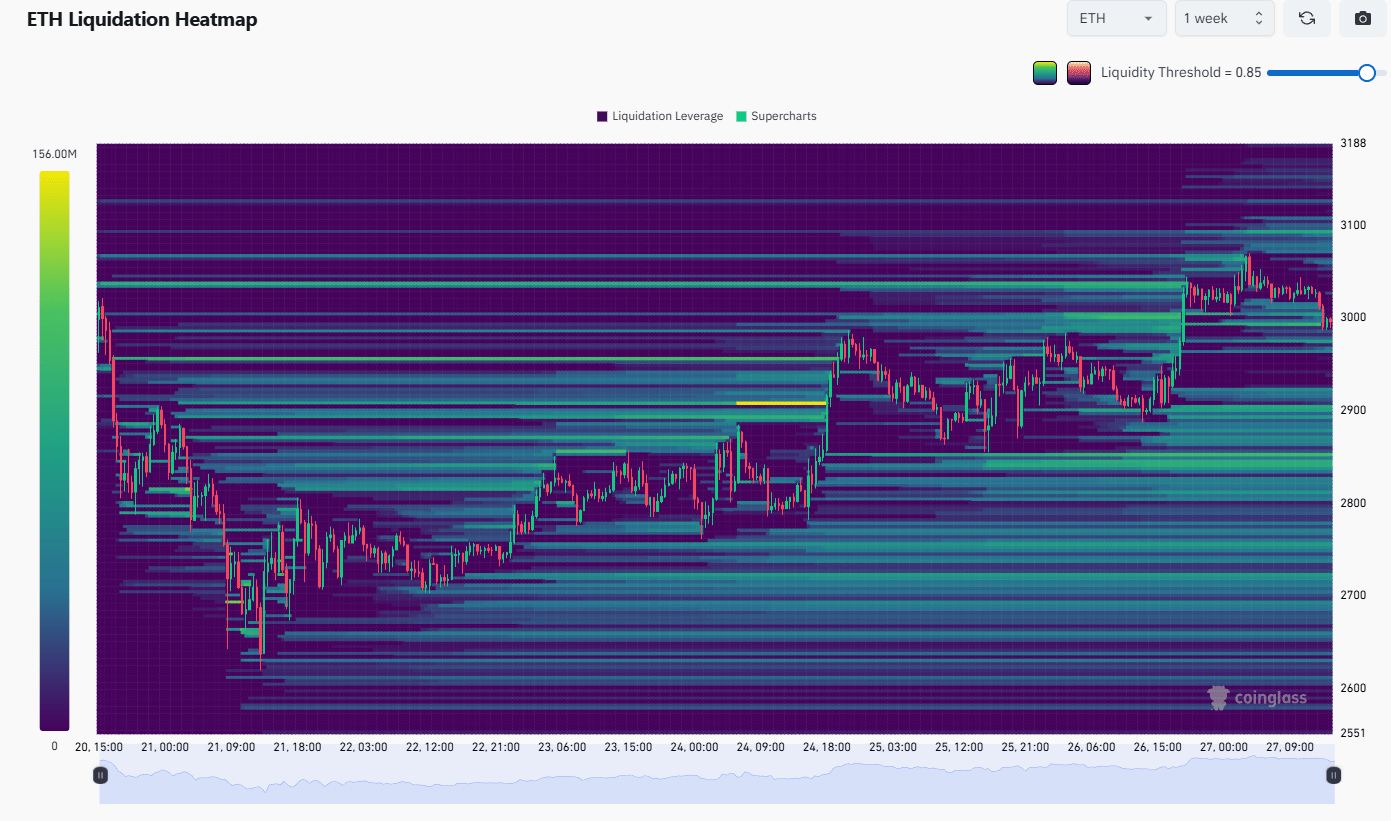This screenshot has height=821, width=1391.
Task: Open the ETH coin dropdown
Action: pos(1117,18)
